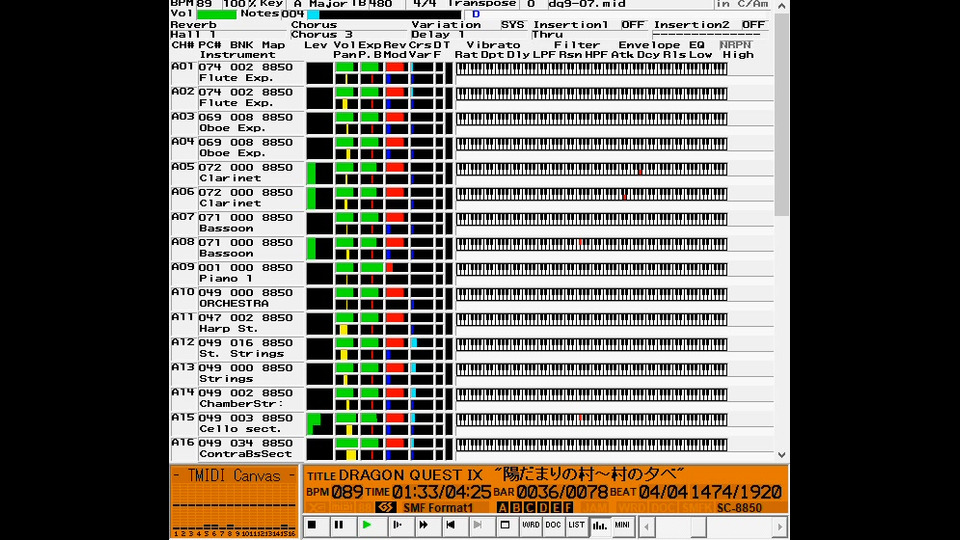This screenshot has height=540, width=960.
Task: Select port C indicator
Action: pos(529,508)
